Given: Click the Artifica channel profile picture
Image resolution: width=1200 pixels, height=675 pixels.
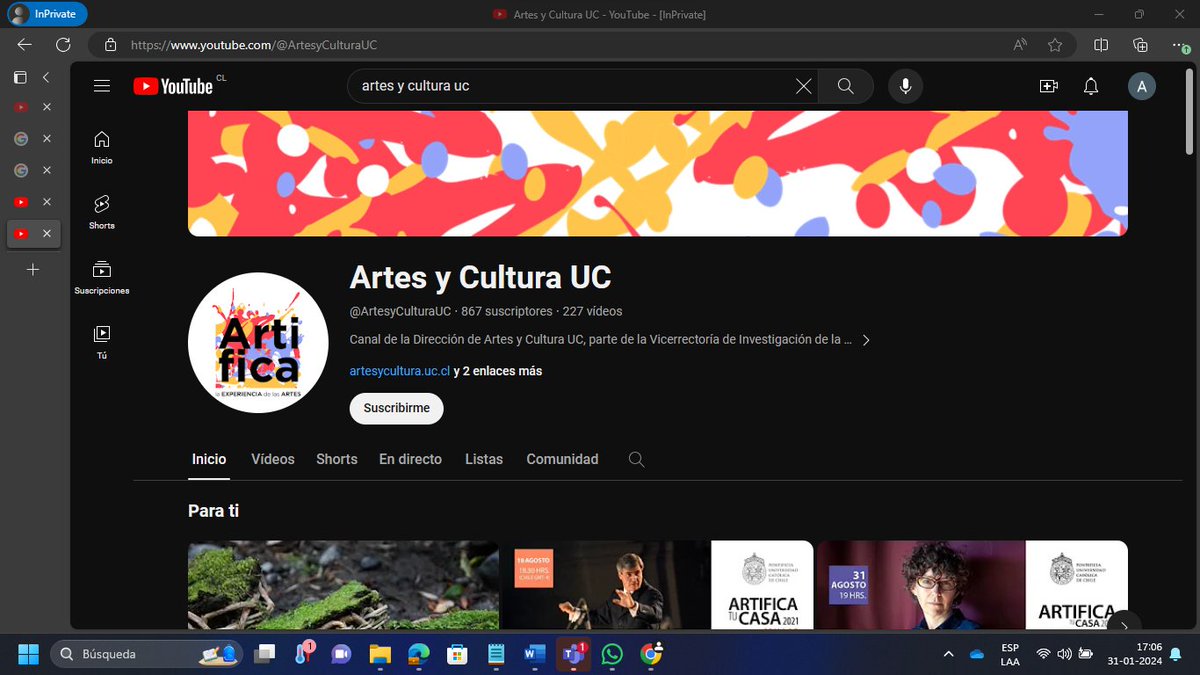Looking at the screenshot, I should click(258, 342).
